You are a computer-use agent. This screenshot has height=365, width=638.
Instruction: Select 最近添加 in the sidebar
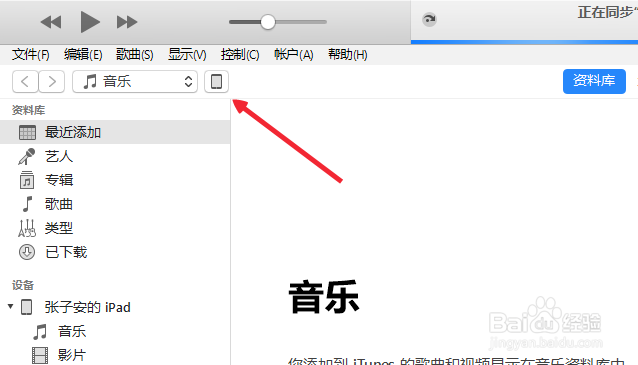[115, 132]
